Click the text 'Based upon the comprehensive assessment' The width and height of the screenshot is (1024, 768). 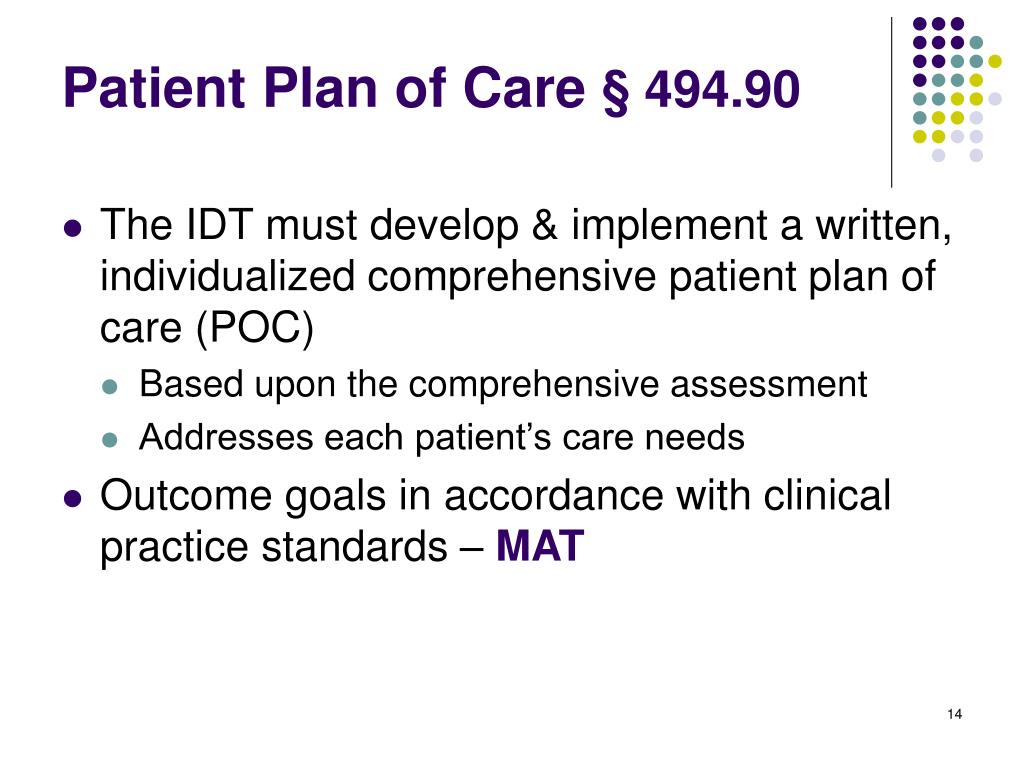pos(503,384)
